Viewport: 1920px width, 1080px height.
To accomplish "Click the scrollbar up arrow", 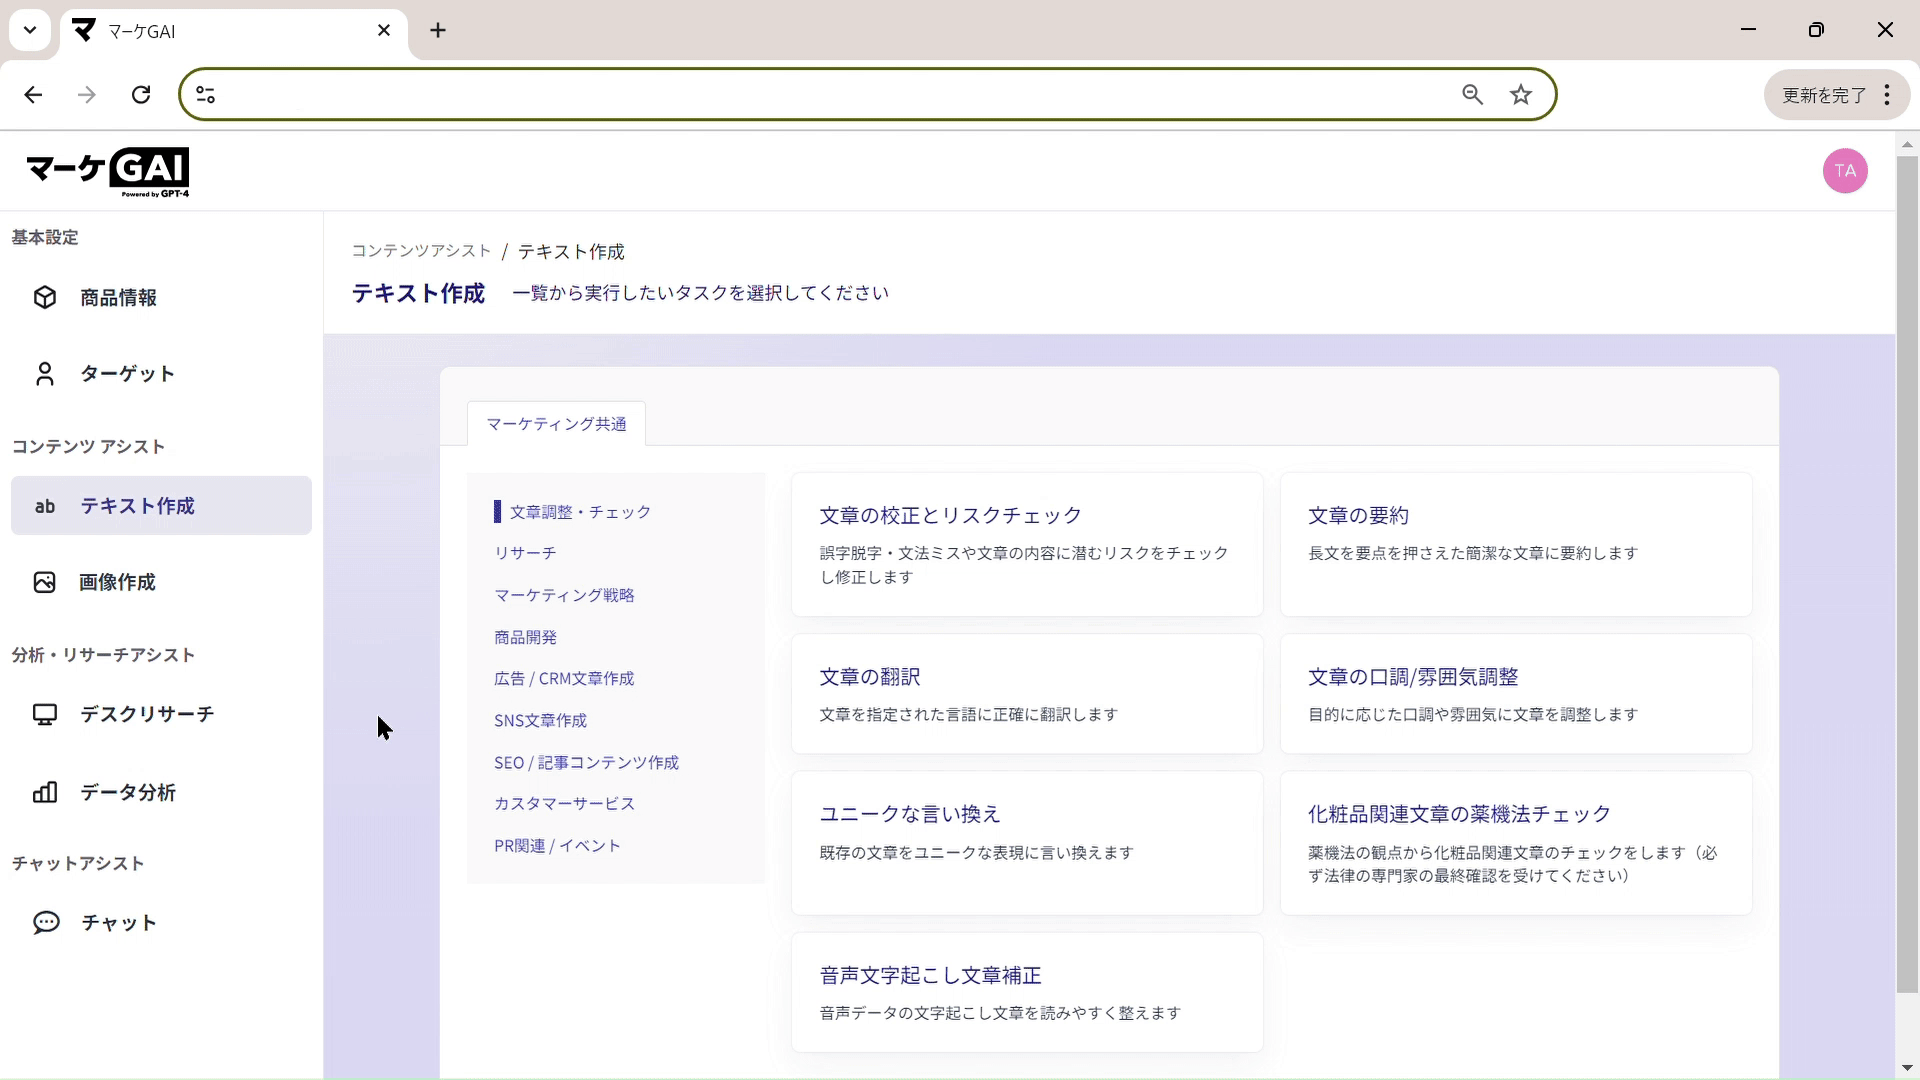I will click(x=1907, y=144).
